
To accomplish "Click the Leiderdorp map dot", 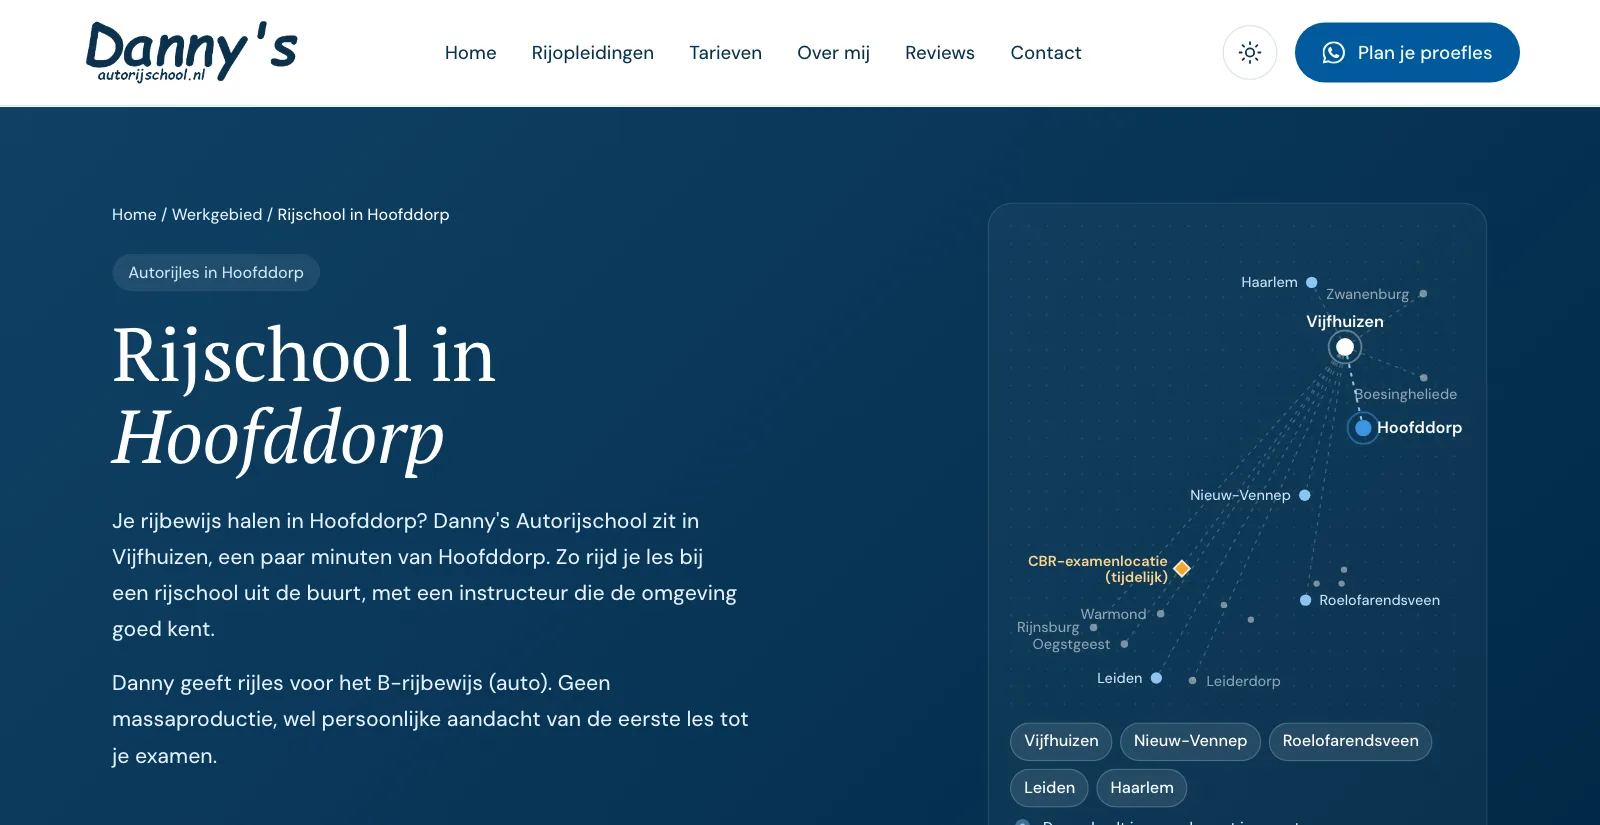I will point(1193,681).
